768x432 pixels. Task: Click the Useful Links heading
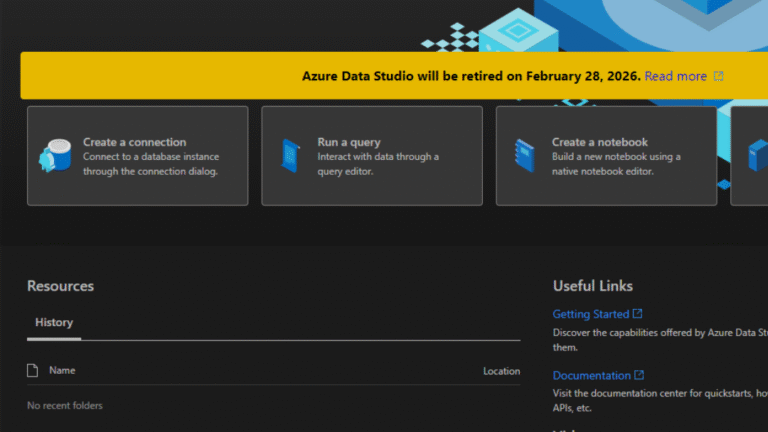point(593,286)
